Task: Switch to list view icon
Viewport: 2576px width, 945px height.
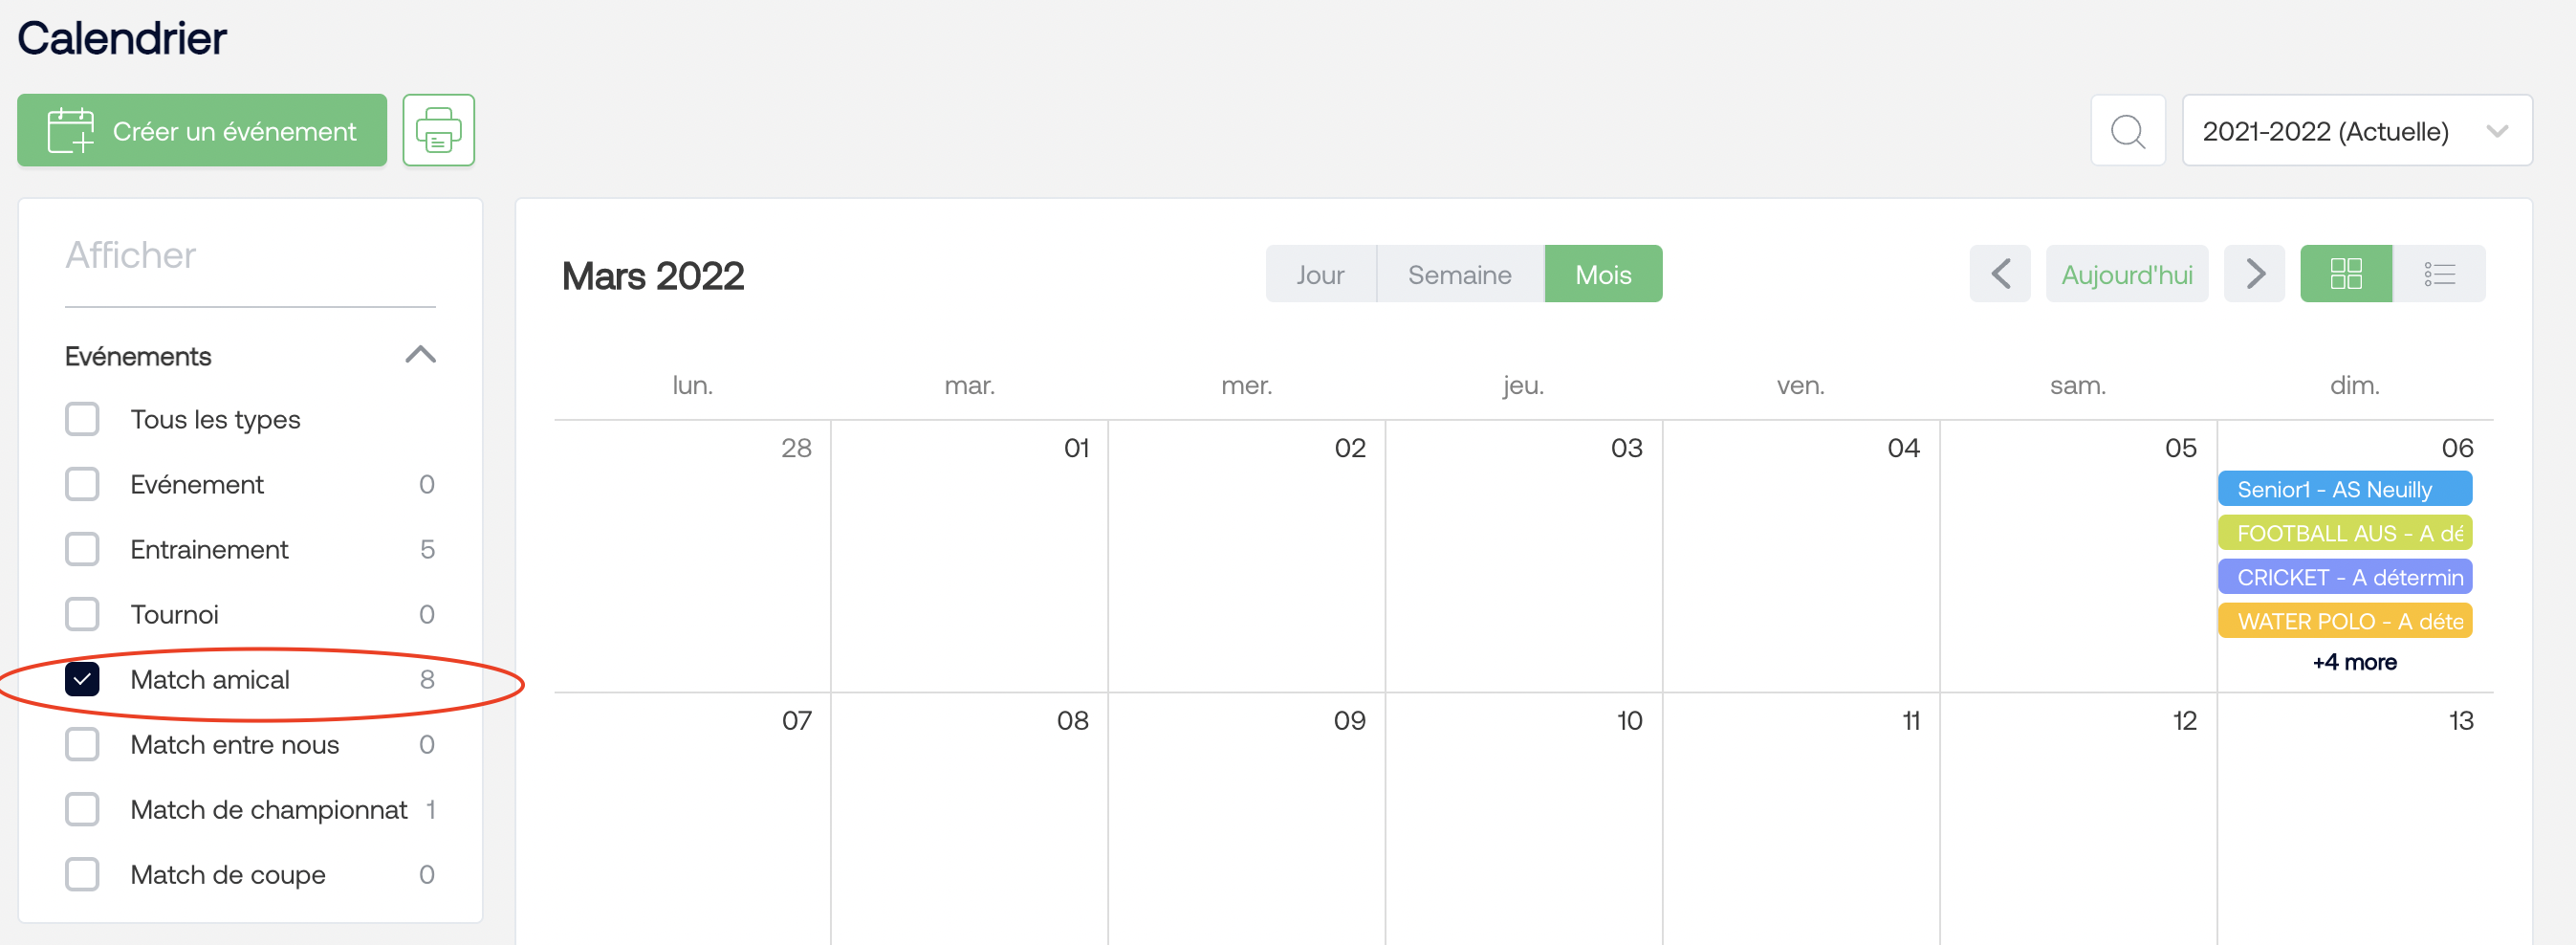Action: tap(2439, 274)
